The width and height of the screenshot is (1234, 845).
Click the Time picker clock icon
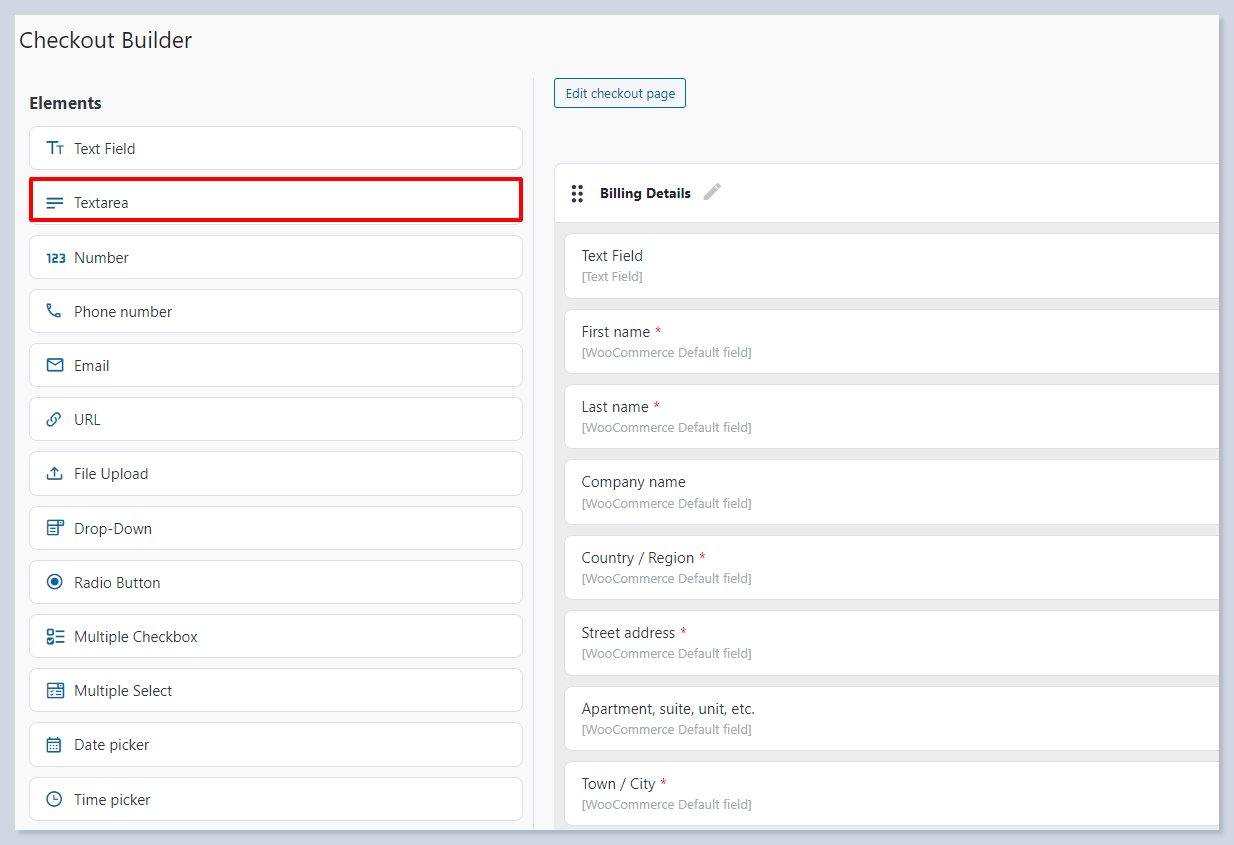coord(55,800)
